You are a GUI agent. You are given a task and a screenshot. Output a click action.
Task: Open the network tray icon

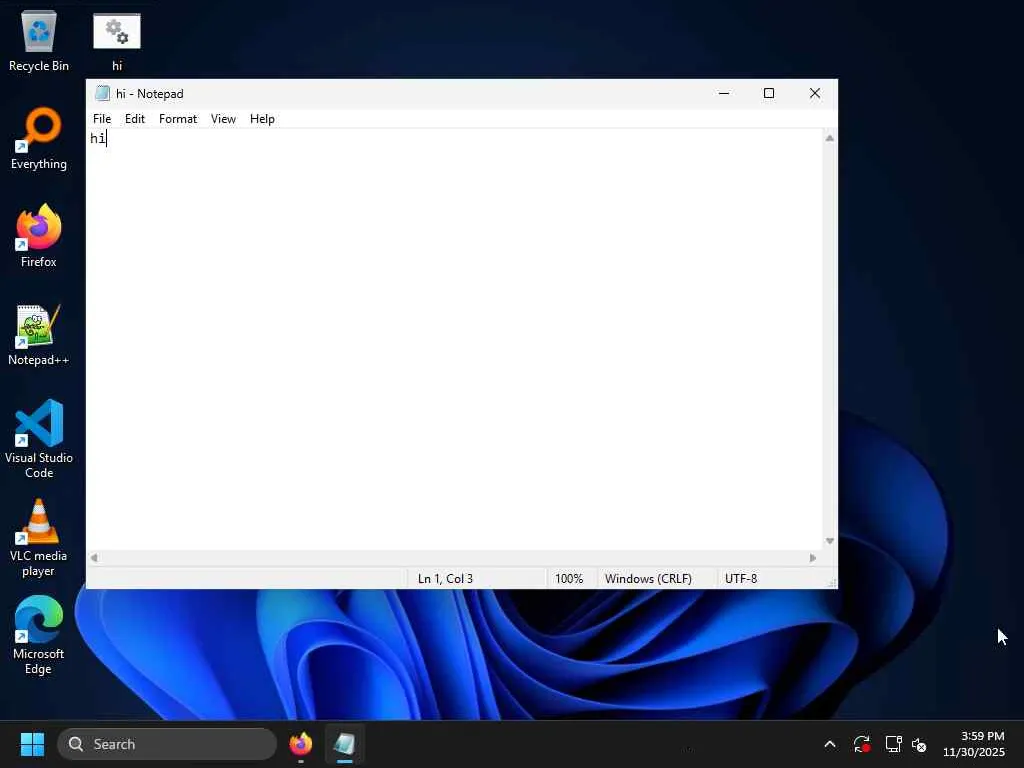click(893, 744)
